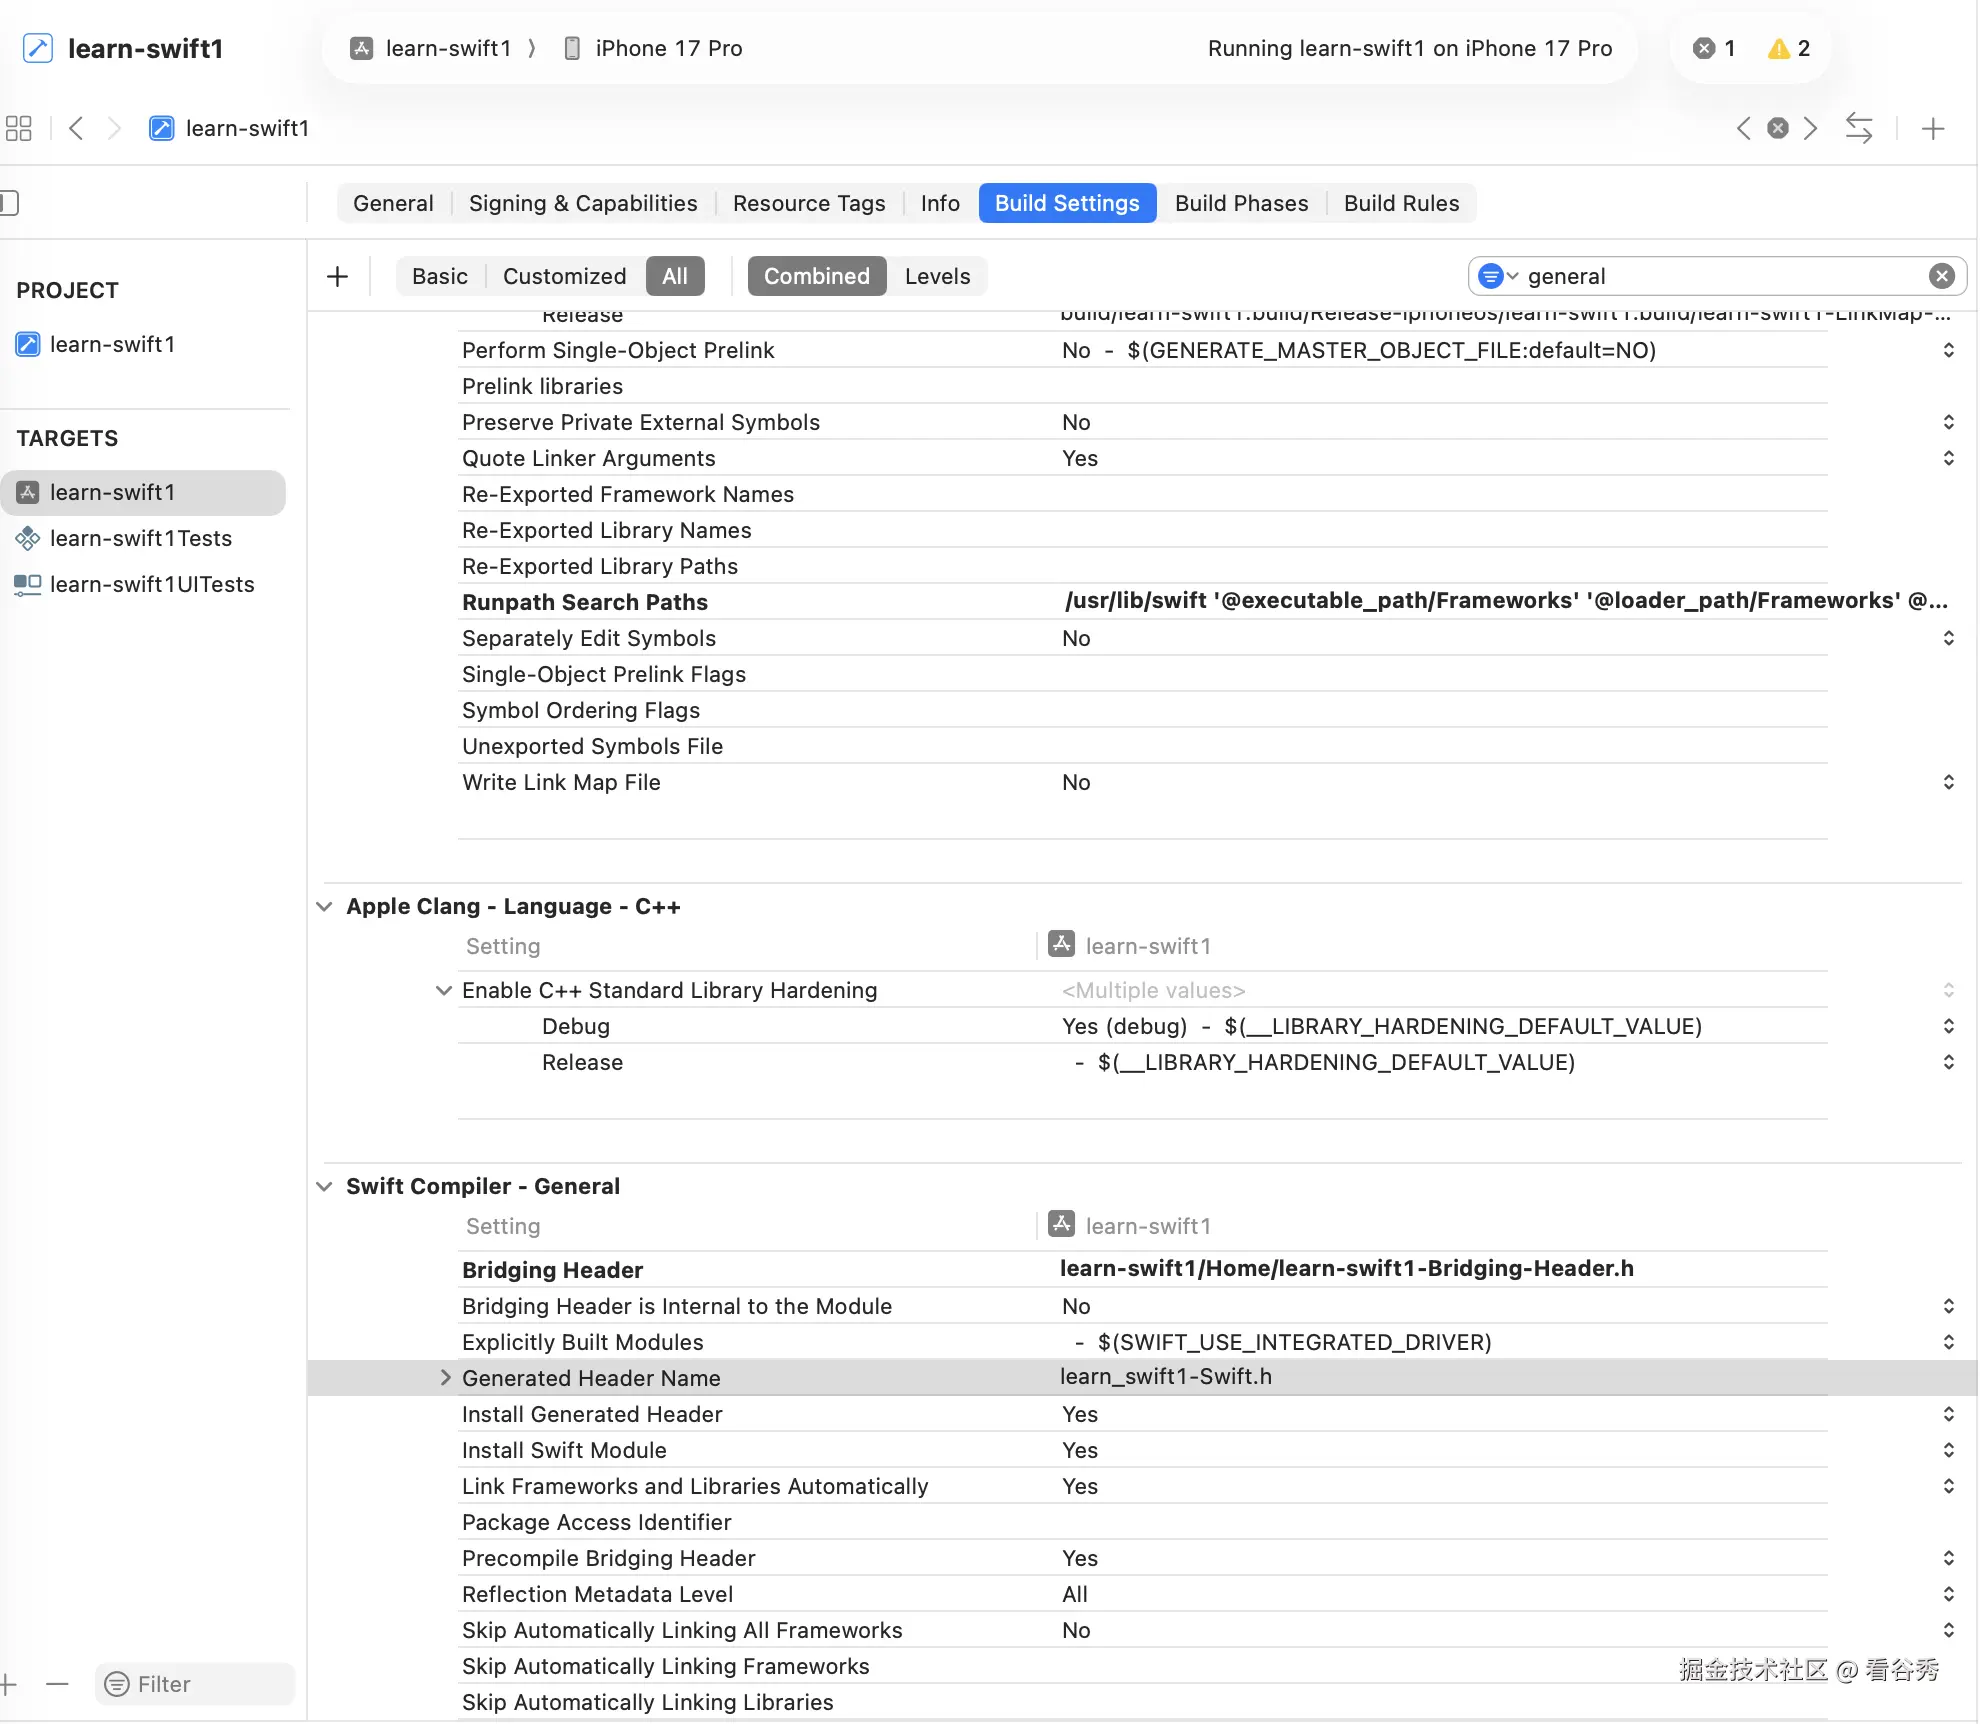1980x1724 pixels.
Task: Switch to Resource Tags tab
Action: click(809, 203)
